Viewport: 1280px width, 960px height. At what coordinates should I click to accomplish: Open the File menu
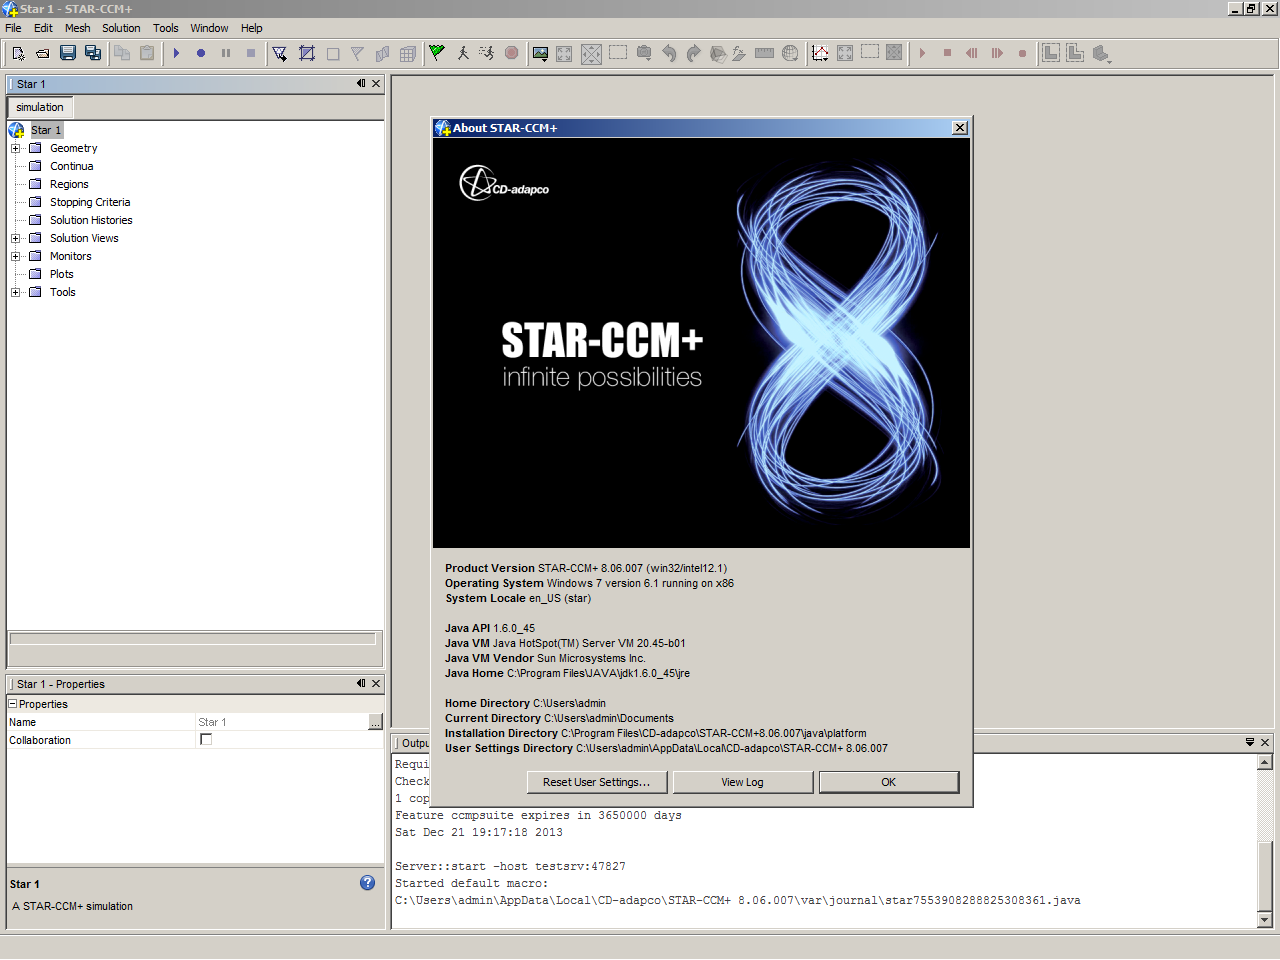[x=13, y=28]
